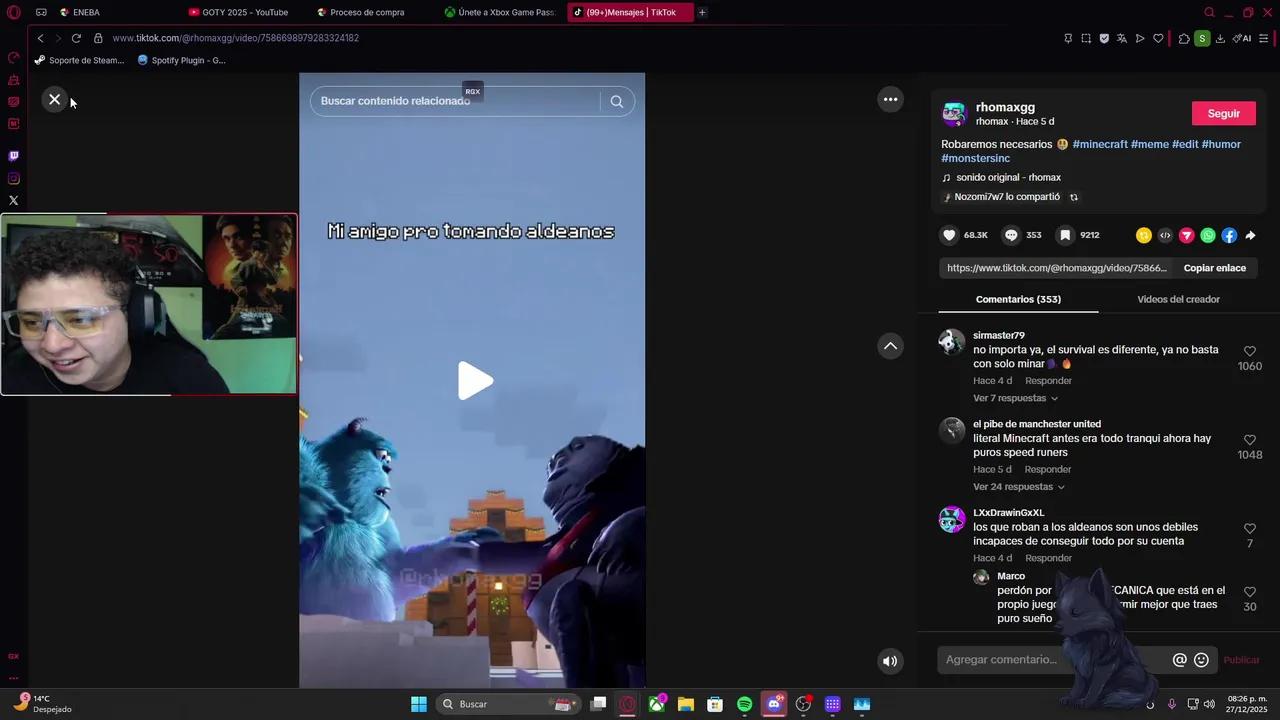The image size is (1280, 720).
Task: Open rhomaxgg profile avatar
Action: (x=954, y=114)
